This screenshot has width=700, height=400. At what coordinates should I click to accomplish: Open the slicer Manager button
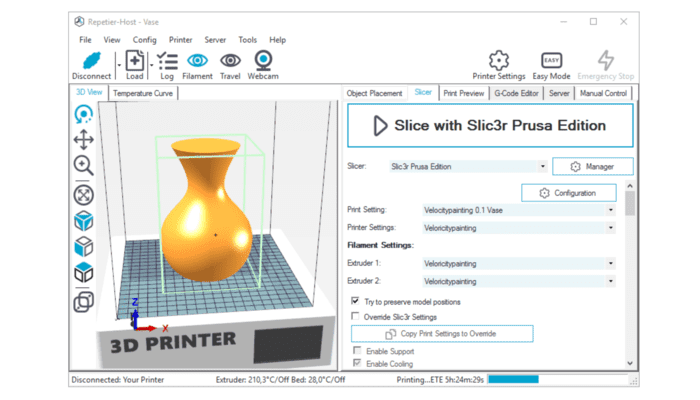coord(592,167)
